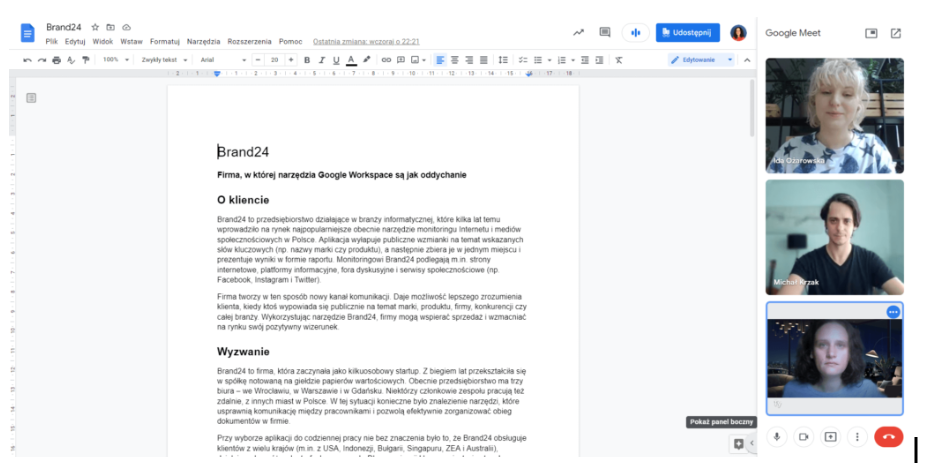
Task: Open the Edytowanie mode dropdown
Action: [x=702, y=60]
